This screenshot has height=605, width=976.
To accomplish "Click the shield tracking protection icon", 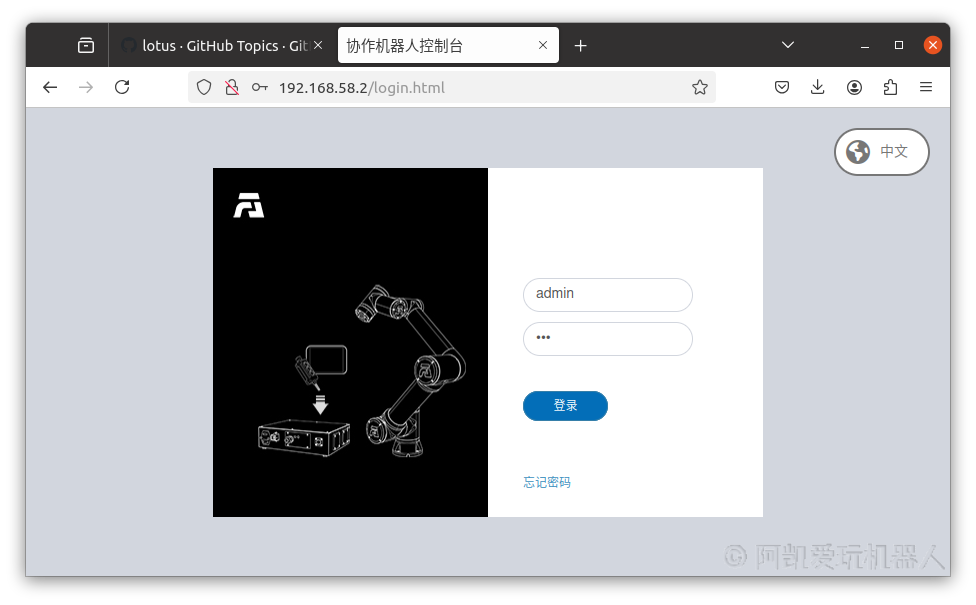I will click(x=204, y=87).
